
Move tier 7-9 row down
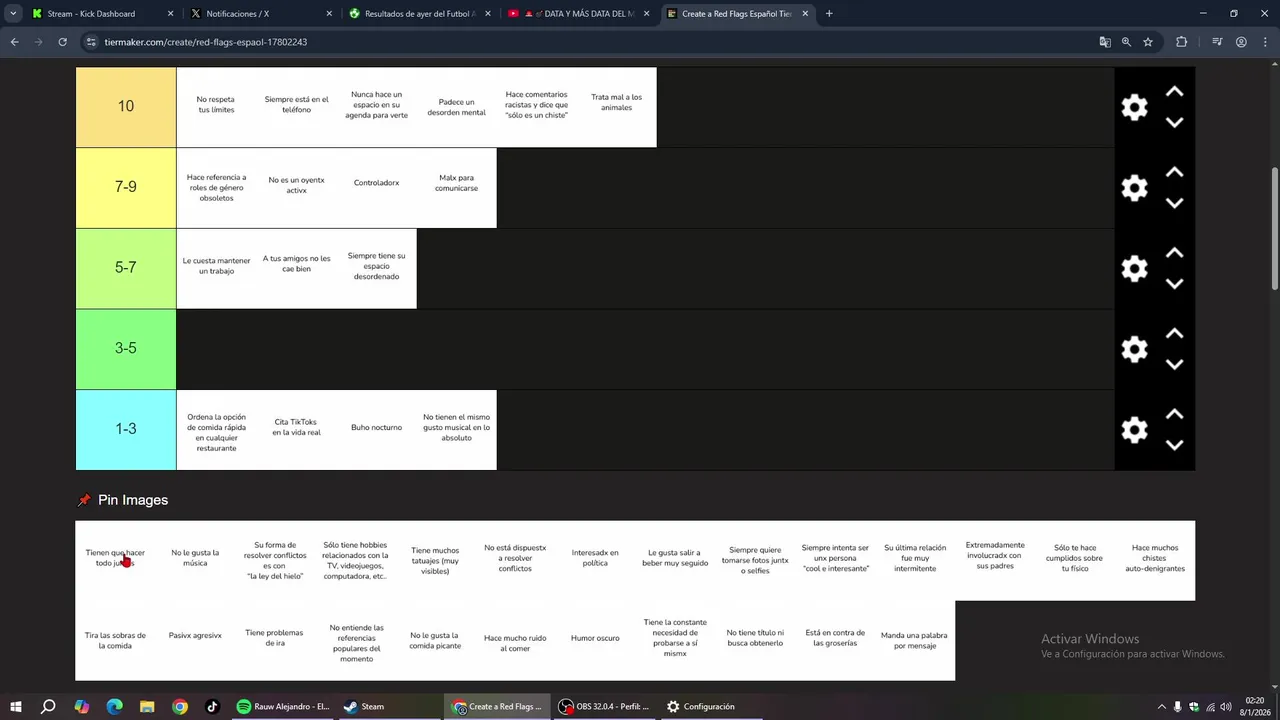pos(1174,203)
